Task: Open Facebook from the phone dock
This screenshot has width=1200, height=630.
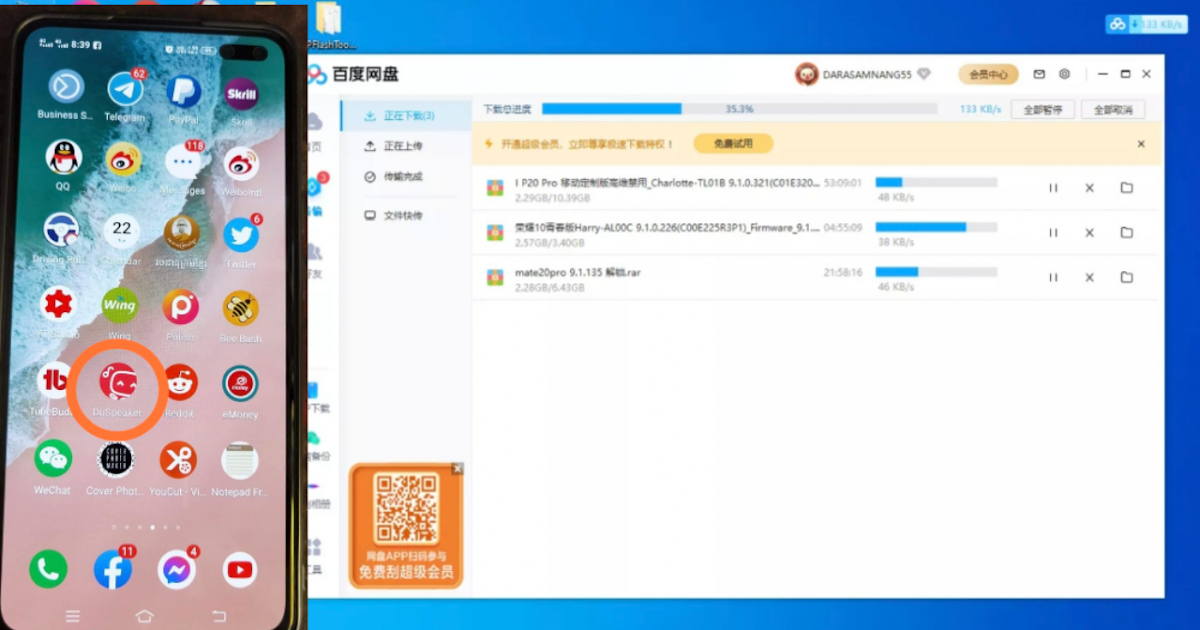Action: 113,570
